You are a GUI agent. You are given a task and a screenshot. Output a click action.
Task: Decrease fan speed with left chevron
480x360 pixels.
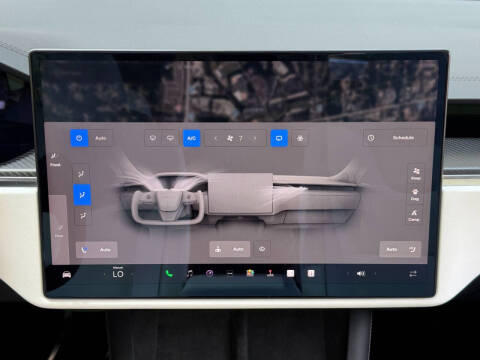click(216, 138)
